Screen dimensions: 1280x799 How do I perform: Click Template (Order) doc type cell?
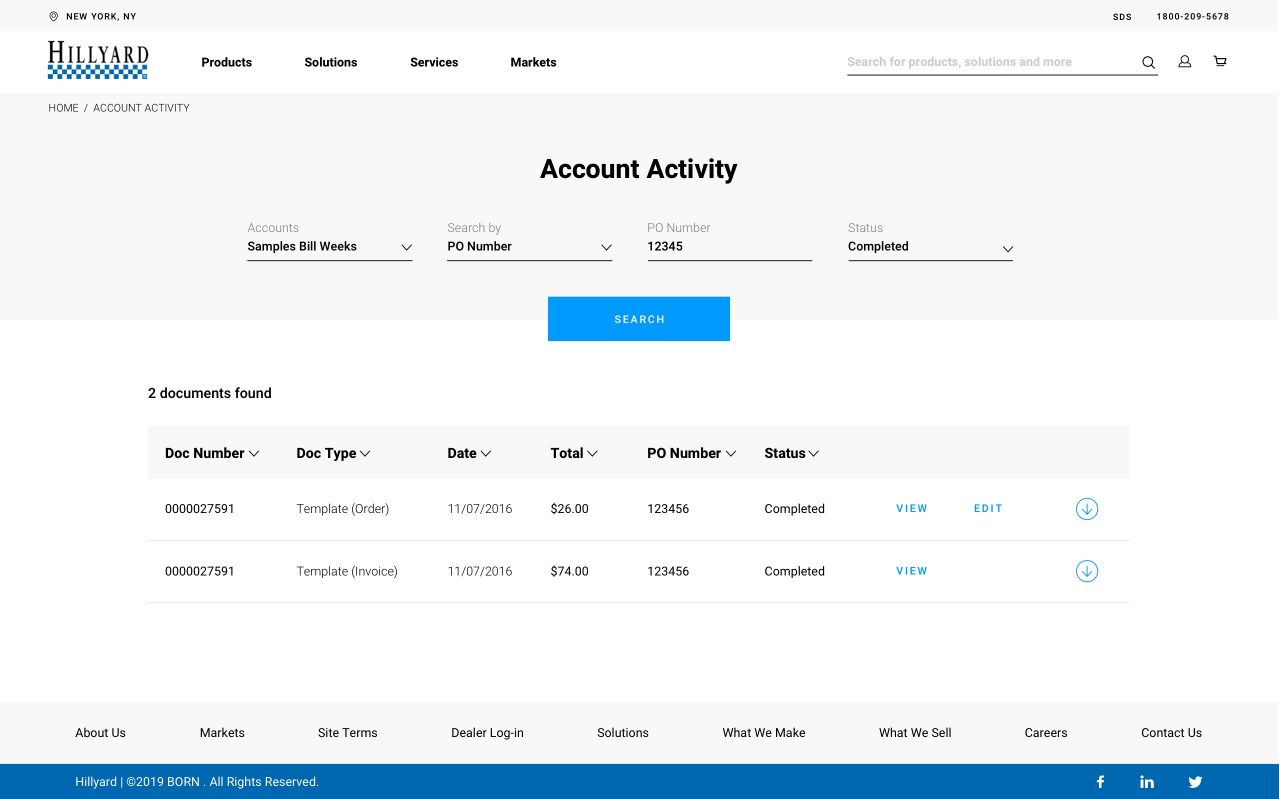click(343, 509)
